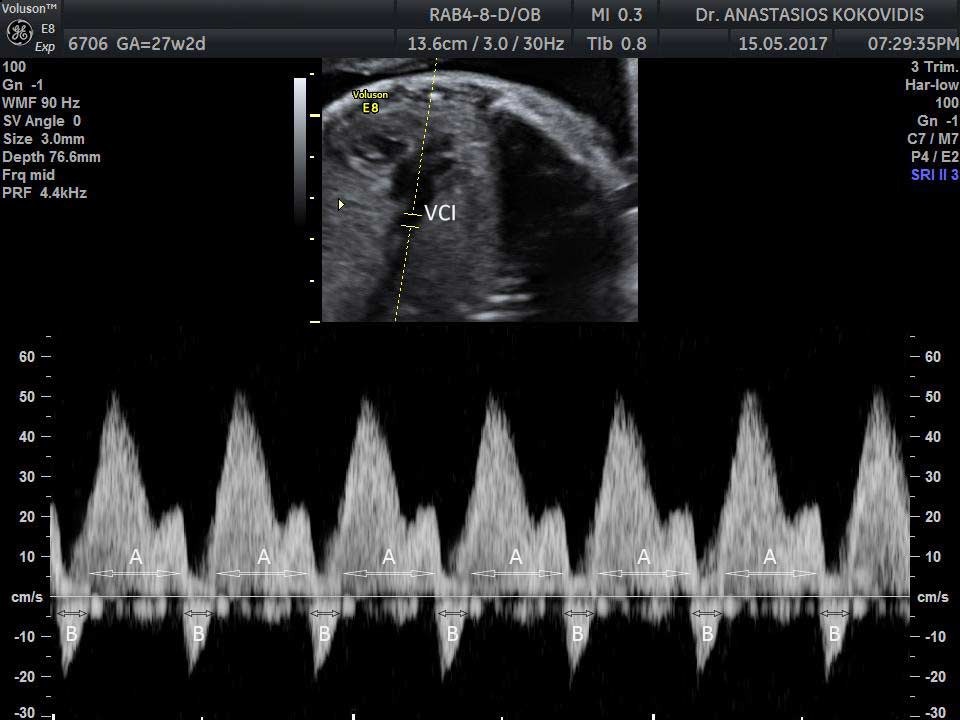This screenshot has height=720, width=960.
Task: Select the triangular focus marker beside the scan
Action: click(x=341, y=204)
